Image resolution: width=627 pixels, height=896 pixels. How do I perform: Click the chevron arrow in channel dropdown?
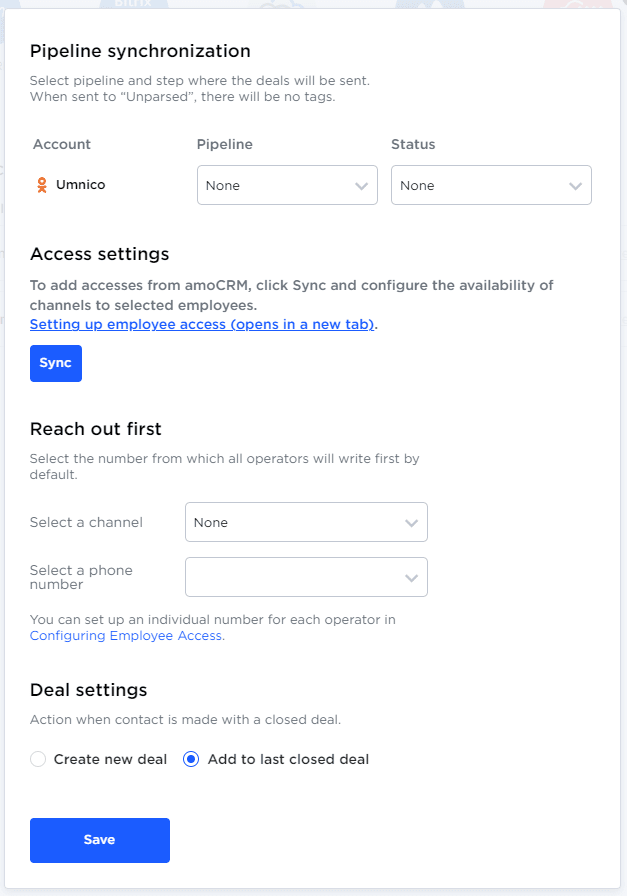tap(411, 523)
